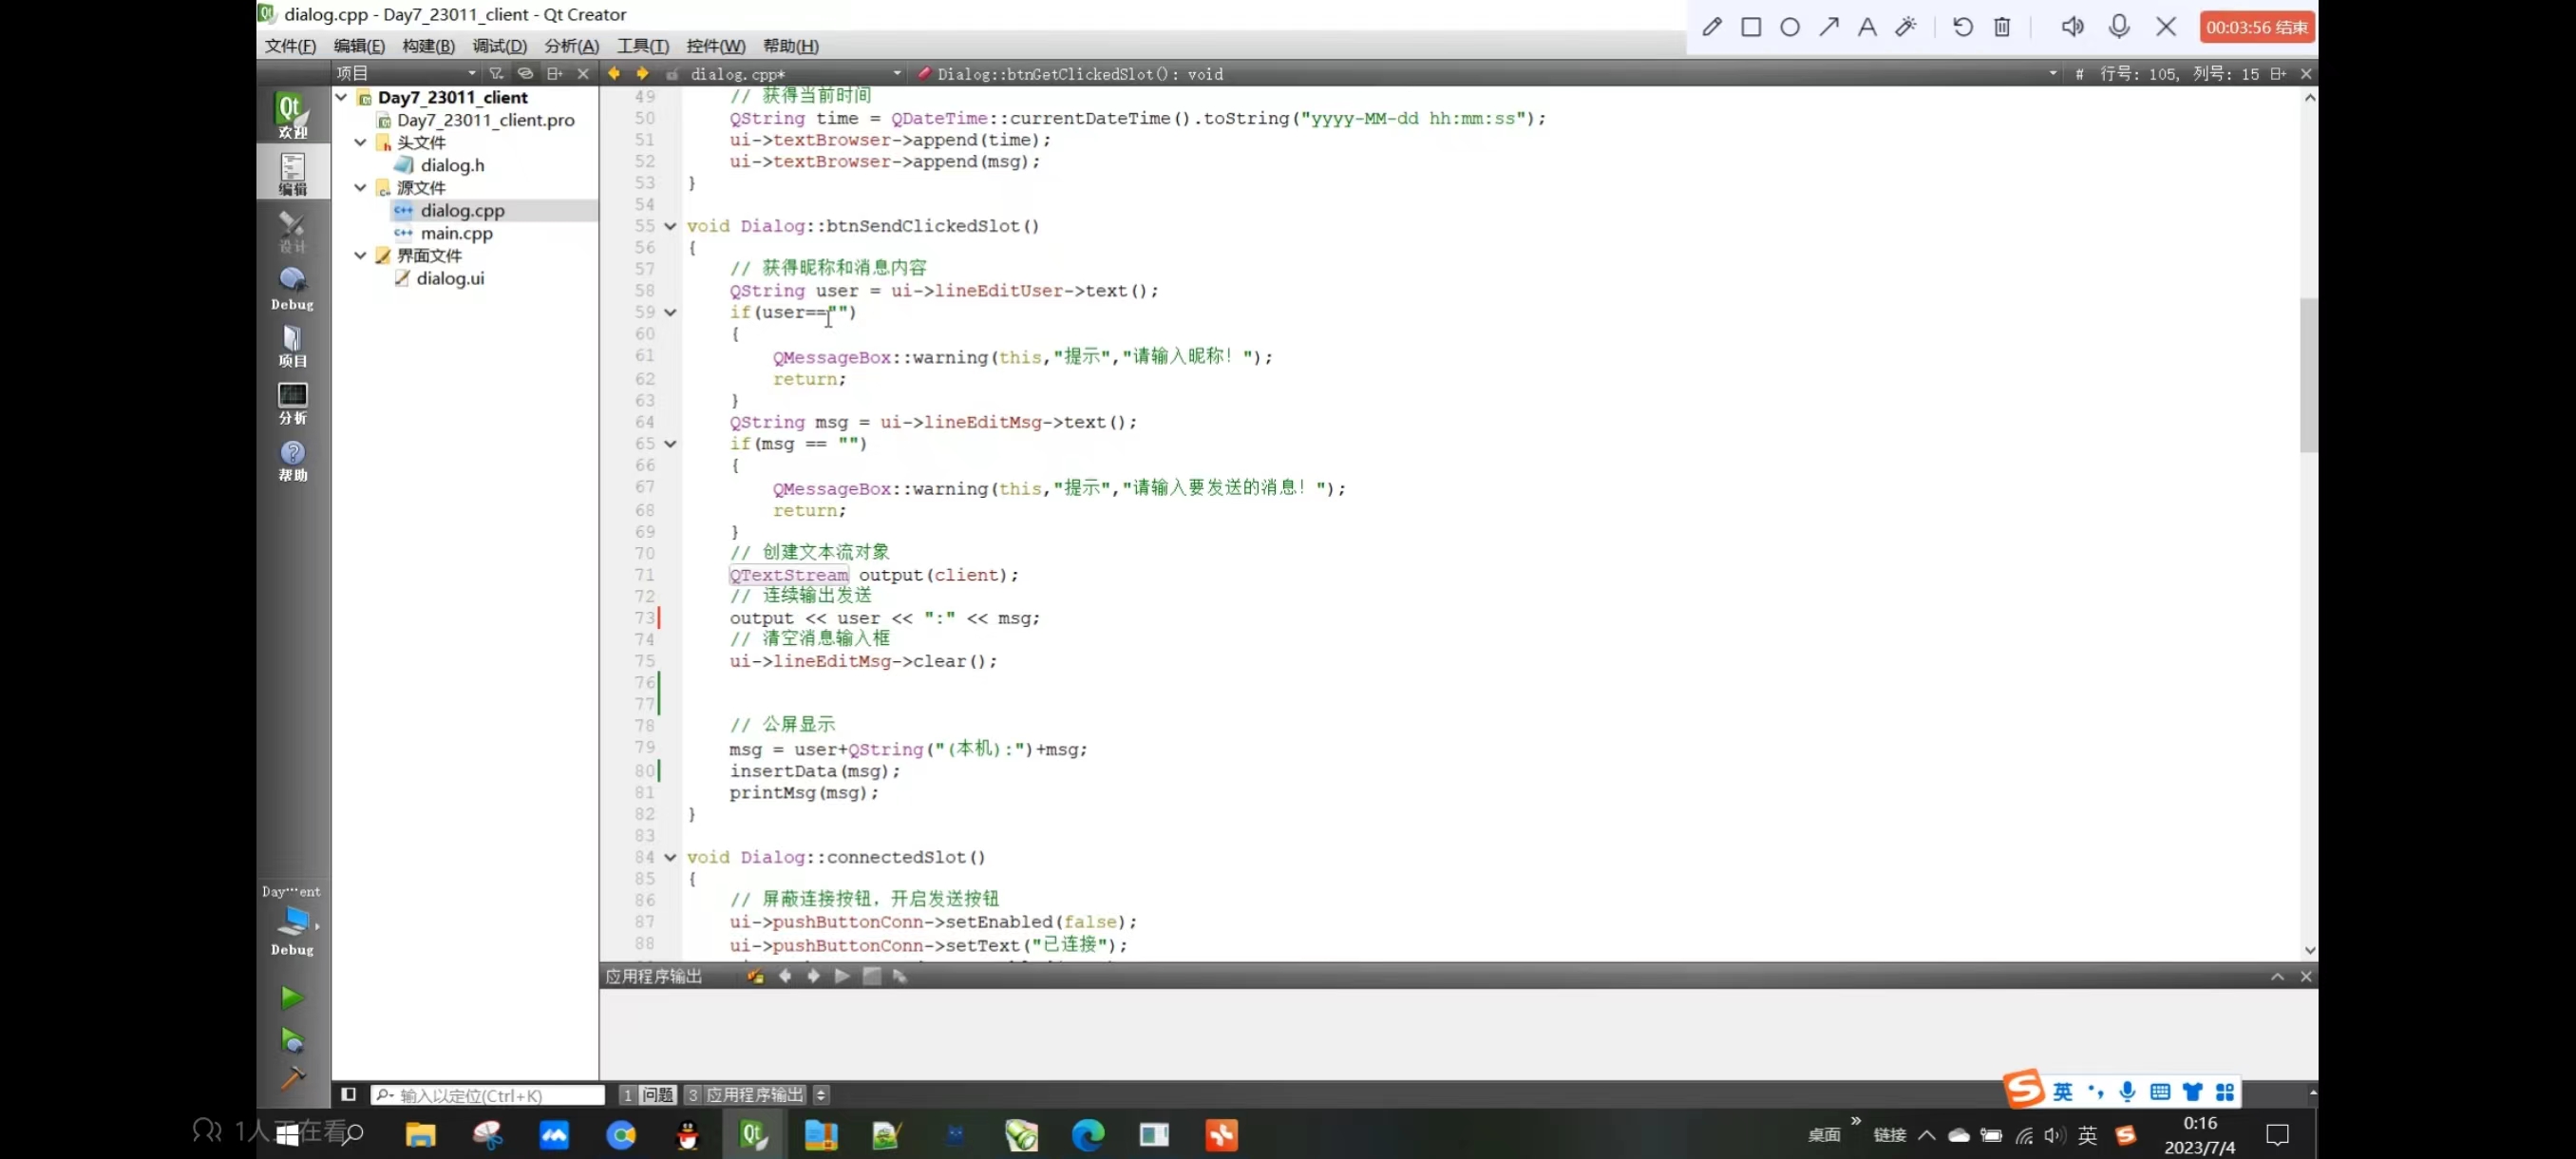Viewport: 2576px width, 1159px height.
Task: Synchronize project tree with editor
Action: pyautogui.click(x=525, y=73)
